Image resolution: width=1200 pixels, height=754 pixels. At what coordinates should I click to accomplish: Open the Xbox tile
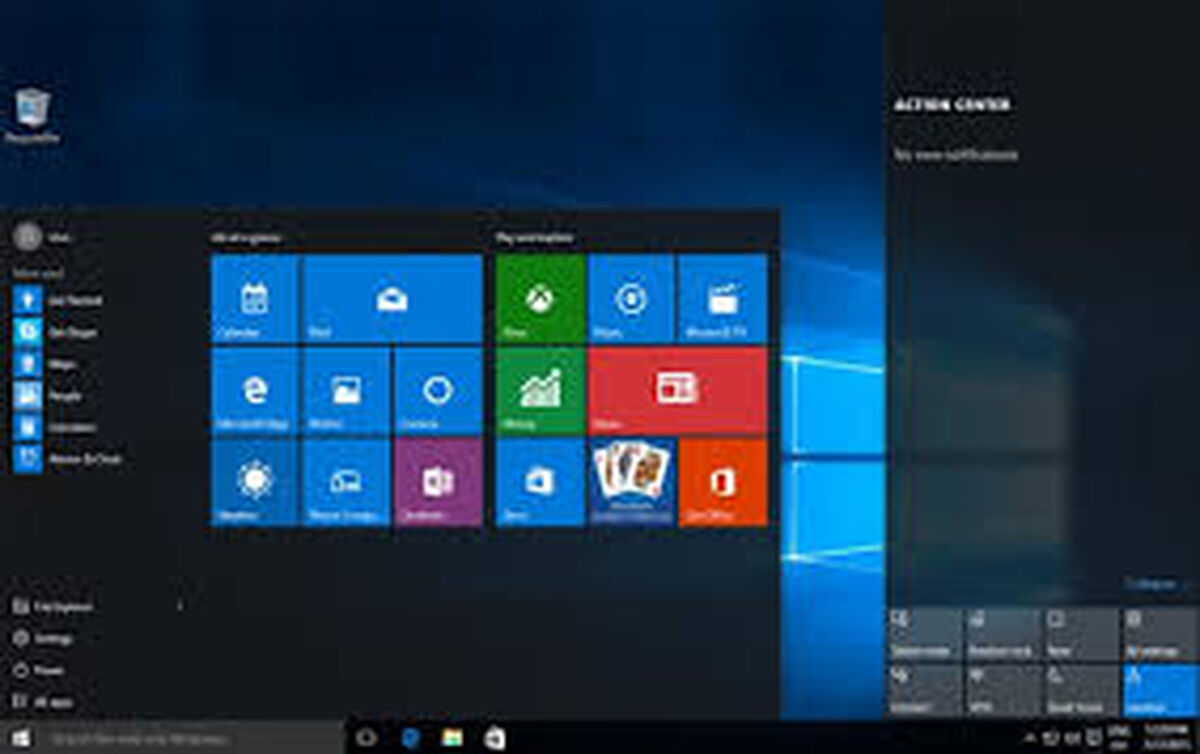tap(540, 298)
